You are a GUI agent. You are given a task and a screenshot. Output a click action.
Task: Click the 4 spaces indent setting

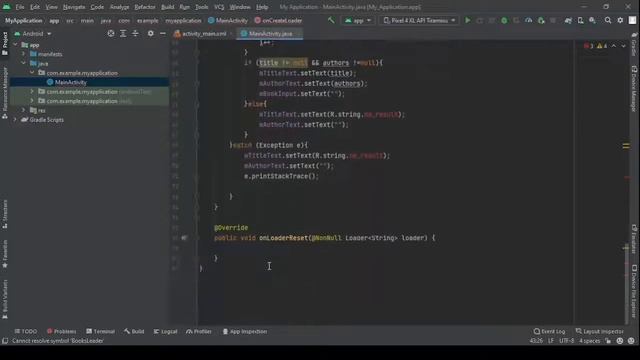click(x=589, y=341)
